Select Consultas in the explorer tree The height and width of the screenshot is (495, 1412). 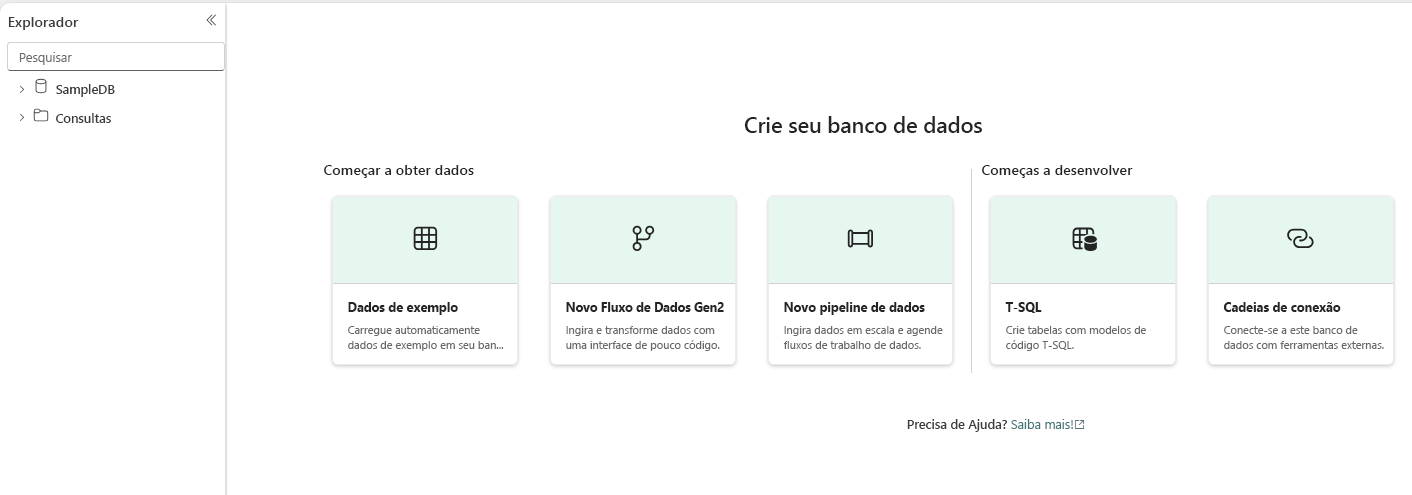[x=83, y=119]
